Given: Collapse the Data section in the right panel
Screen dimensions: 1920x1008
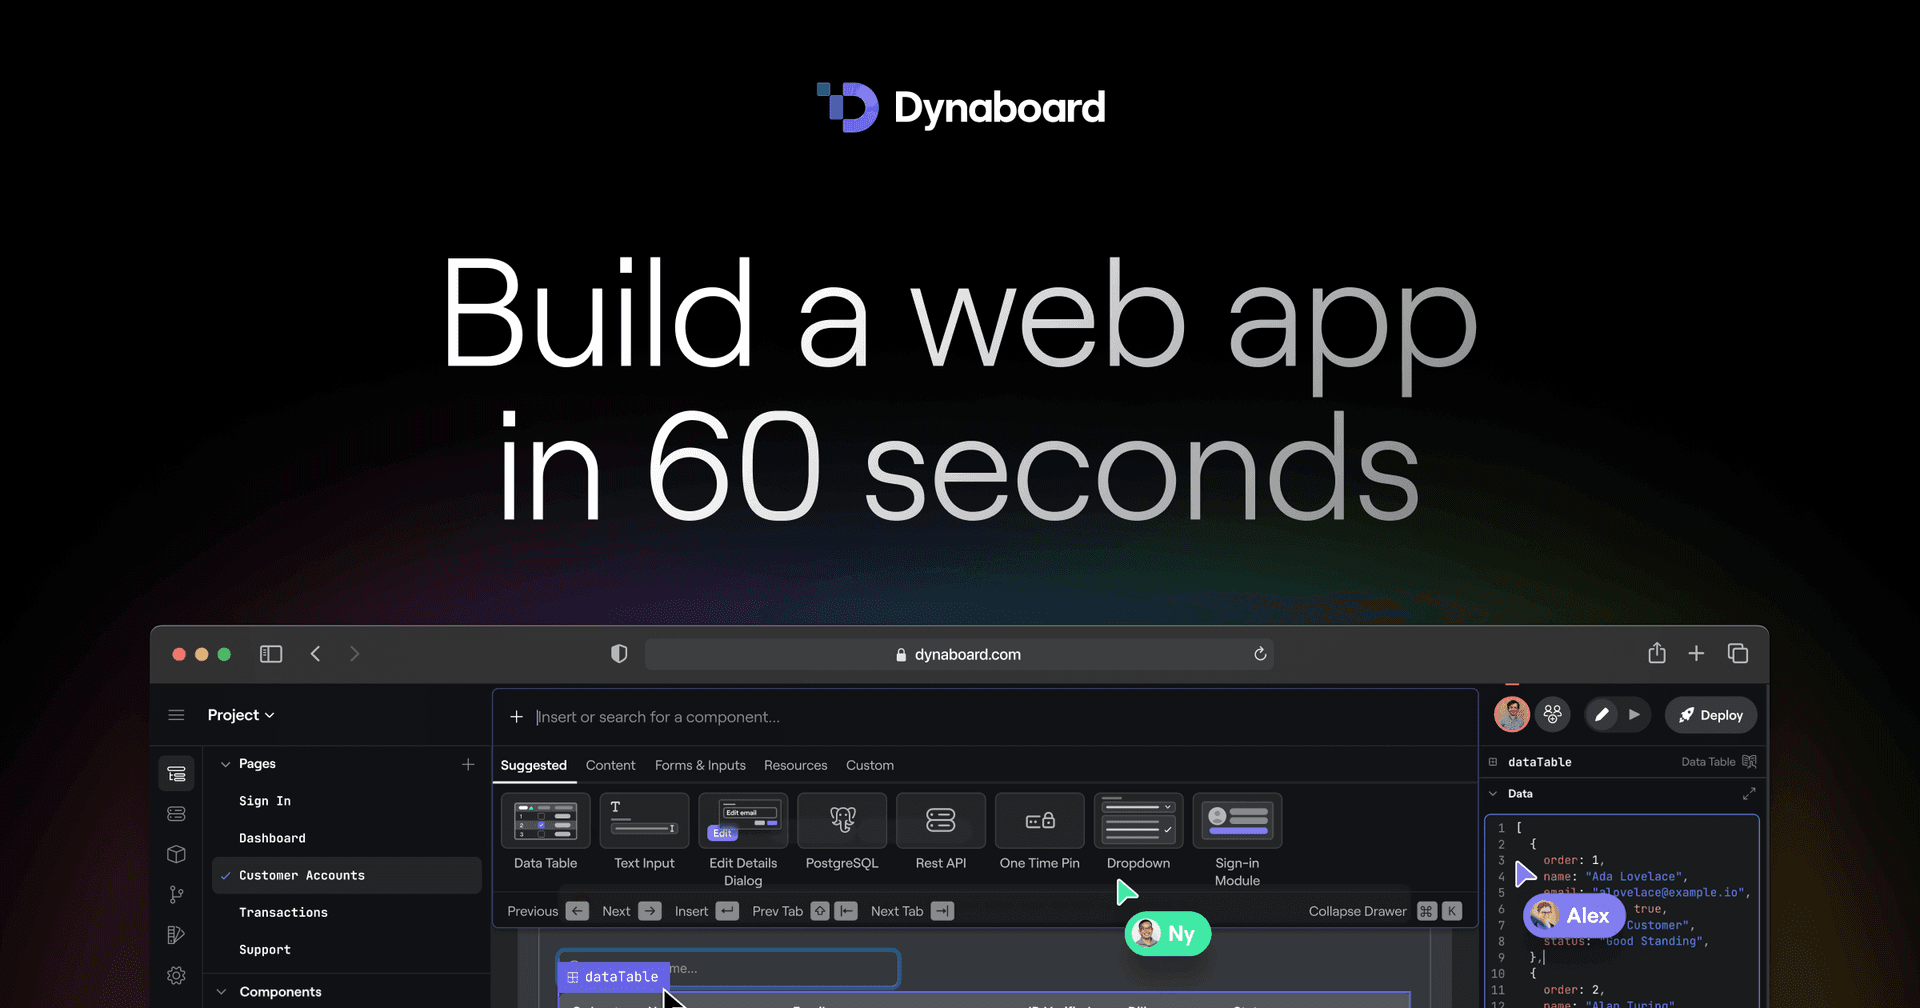Looking at the screenshot, I should click(1495, 793).
